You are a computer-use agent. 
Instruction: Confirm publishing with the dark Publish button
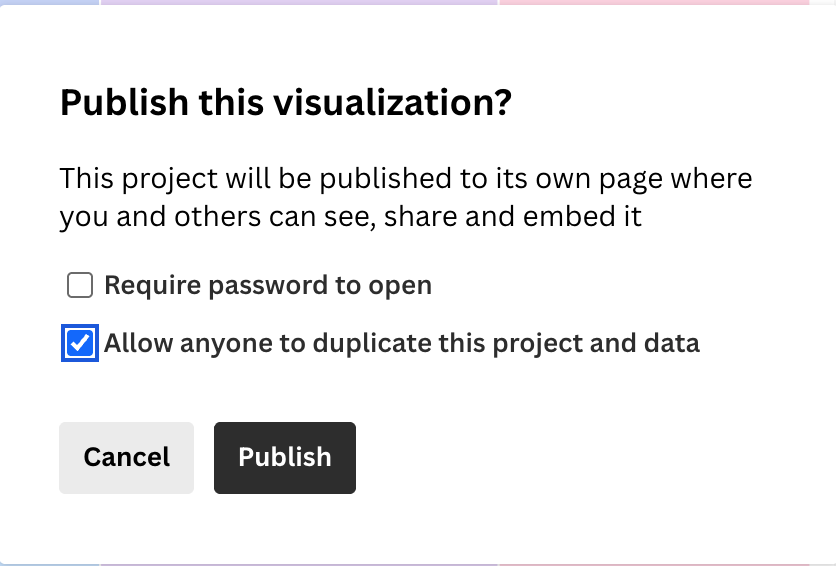[285, 458]
